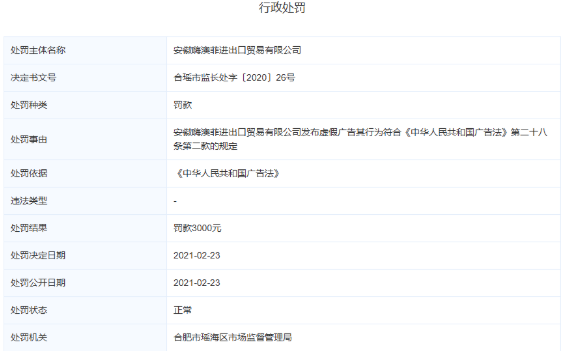Click the 罚款 value in 处罚种类 row
The height and width of the screenshot is (360, 563).
coord(183,105)
